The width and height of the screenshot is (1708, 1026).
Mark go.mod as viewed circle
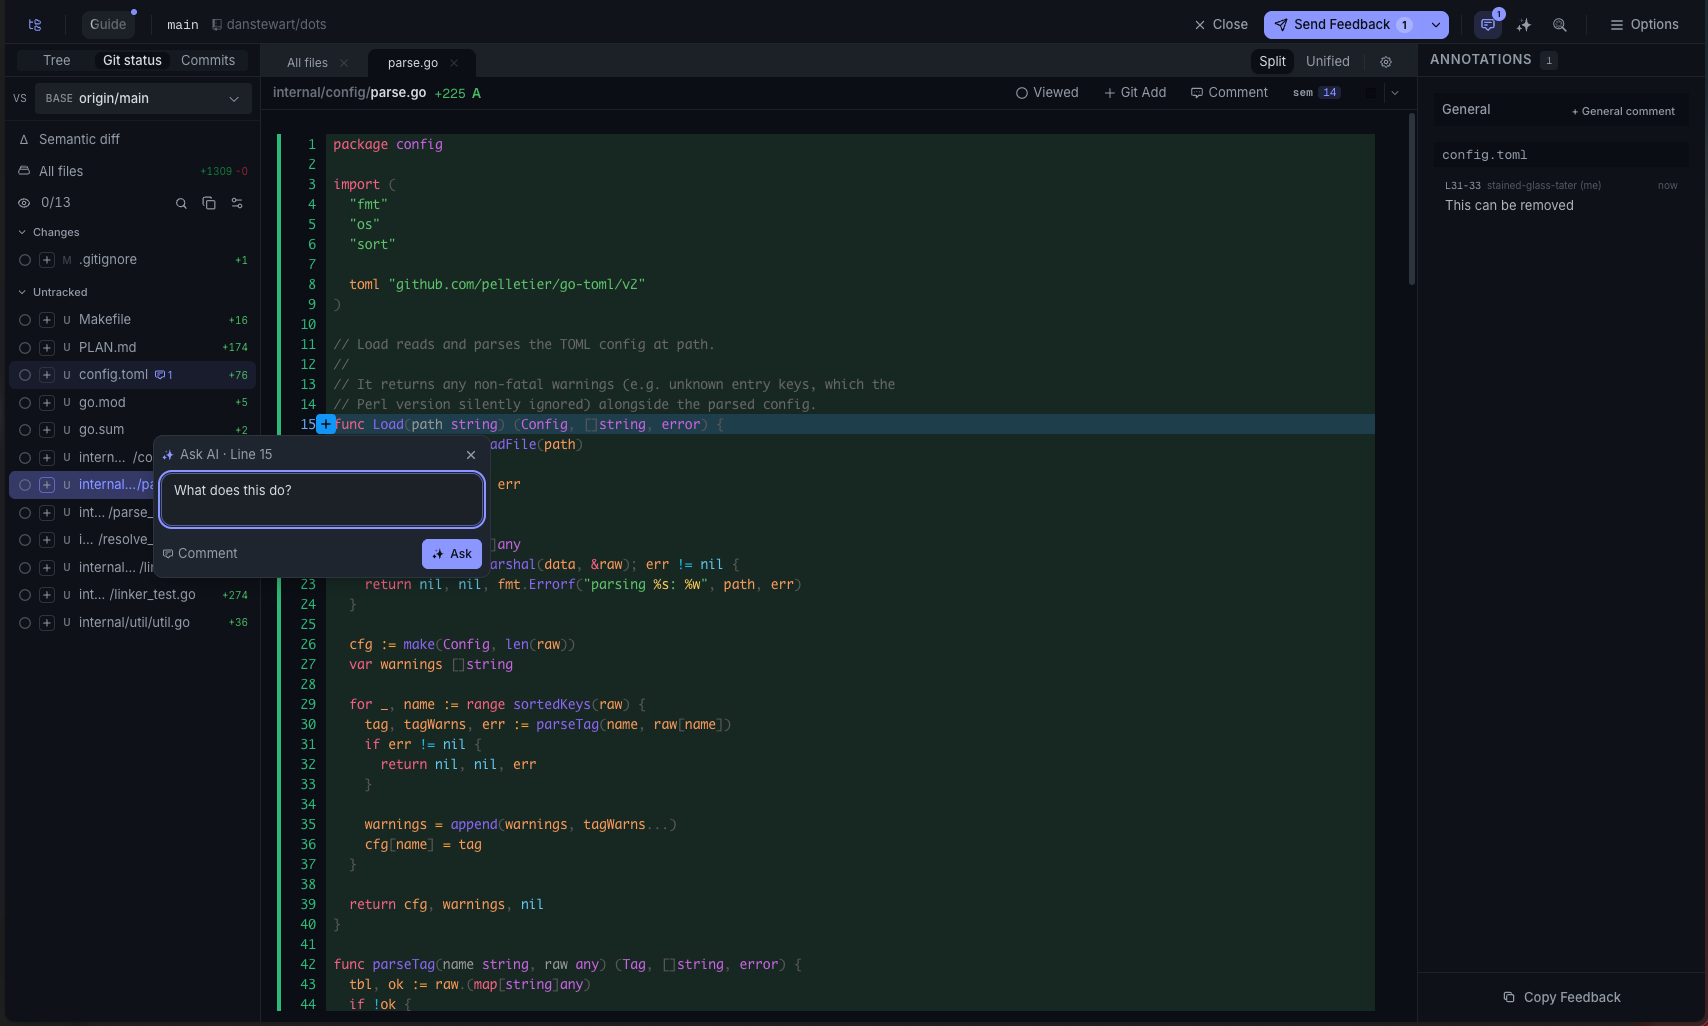(x=25, y=403)
